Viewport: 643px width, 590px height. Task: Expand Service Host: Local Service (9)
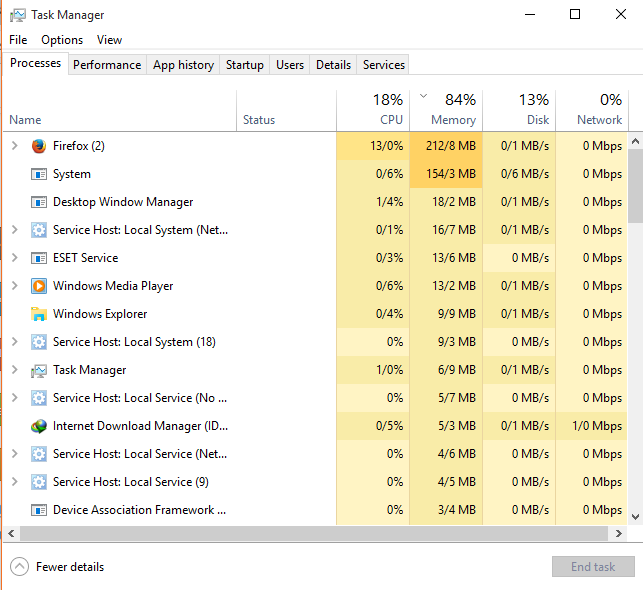[x=15, y=481]
